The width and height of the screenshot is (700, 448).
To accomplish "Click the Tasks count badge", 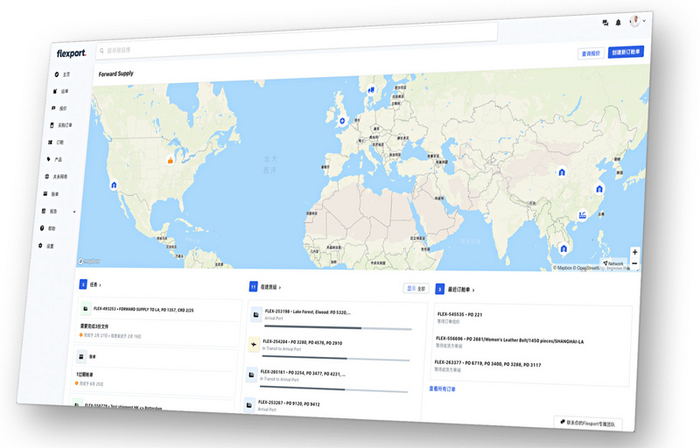I will click(x=83, y=284).
